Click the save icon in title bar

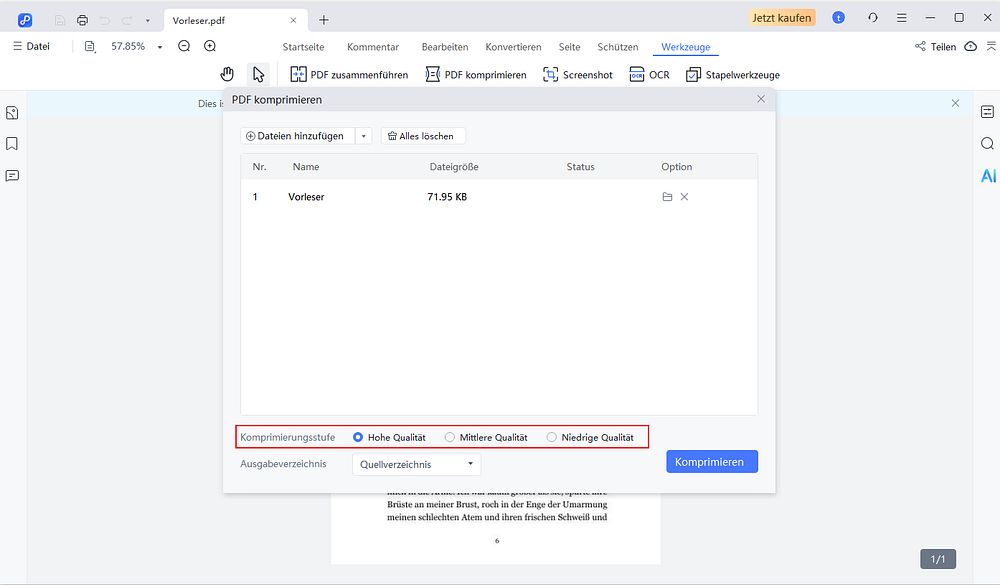60,20
